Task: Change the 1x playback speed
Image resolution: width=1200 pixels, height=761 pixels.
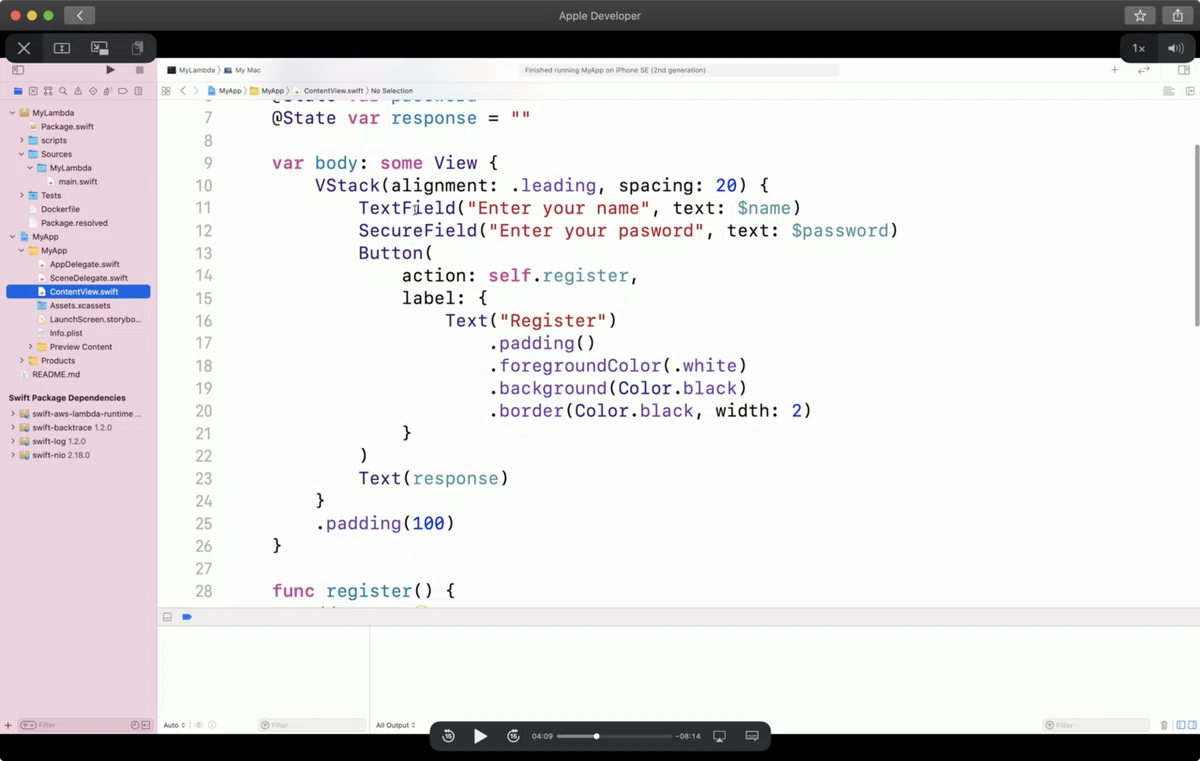Action: (1138, 48)
